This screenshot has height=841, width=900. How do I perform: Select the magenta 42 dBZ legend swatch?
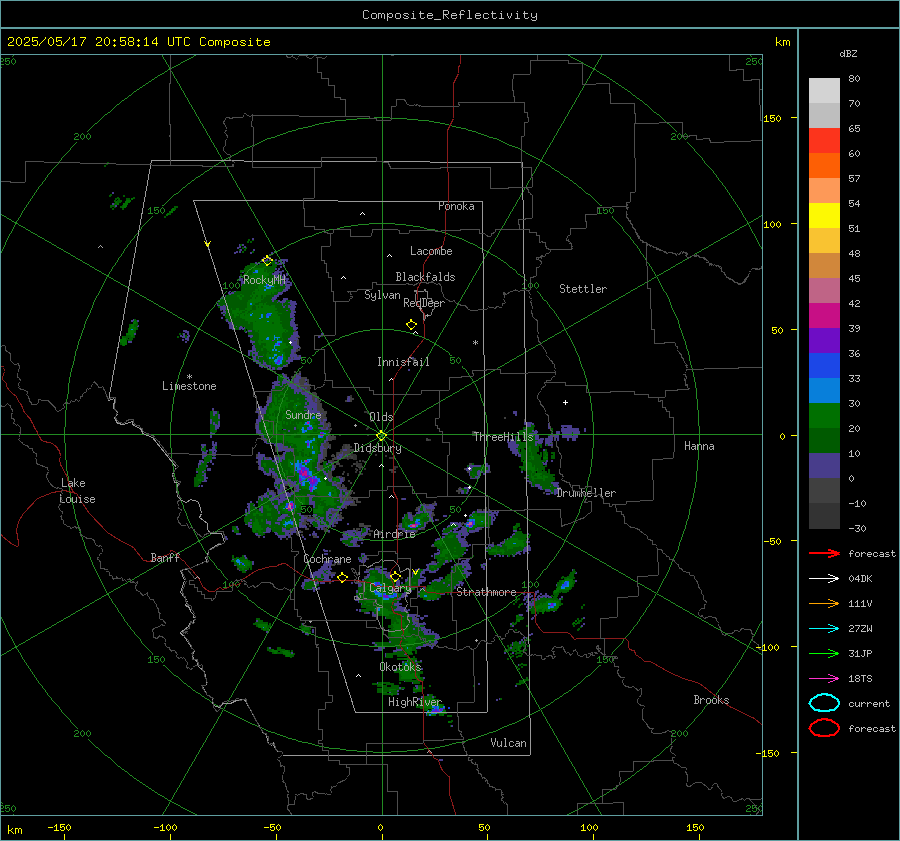point(824,316)
